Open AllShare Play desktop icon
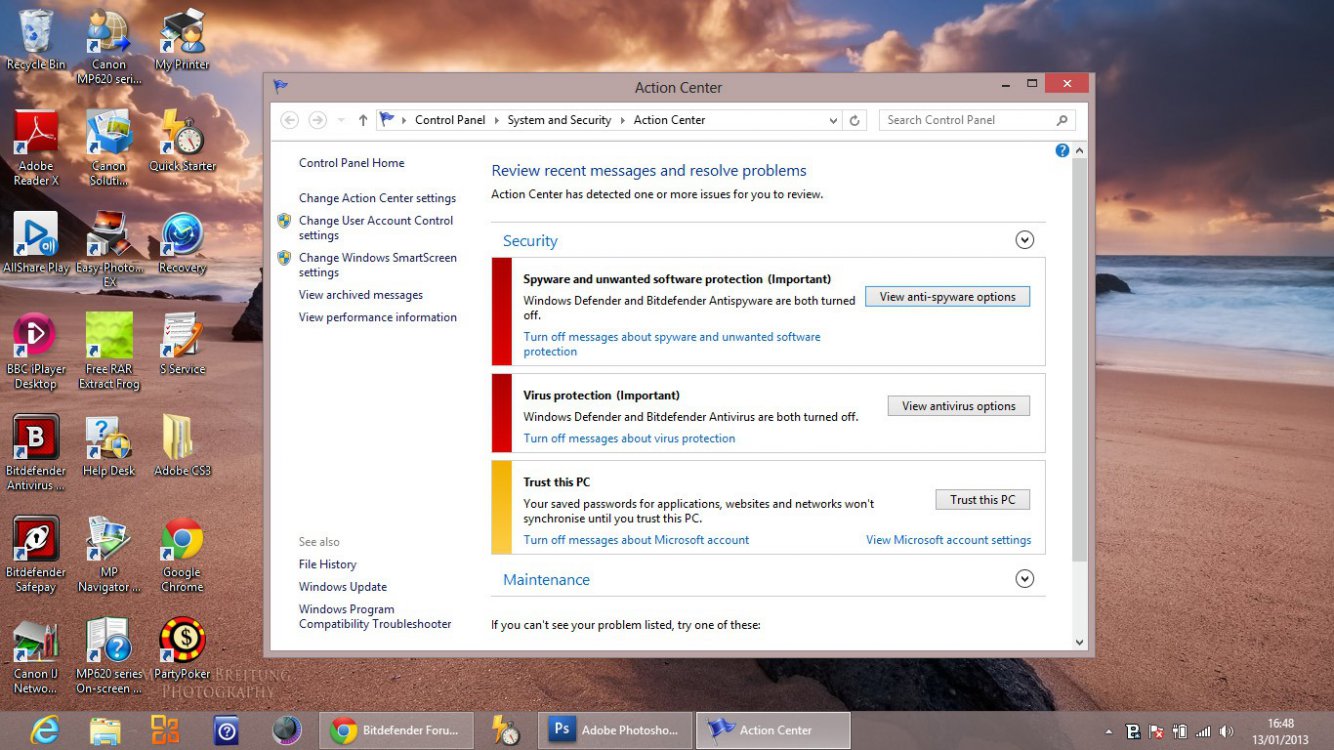Viewport: 1334px width, 750px height. 36,243
